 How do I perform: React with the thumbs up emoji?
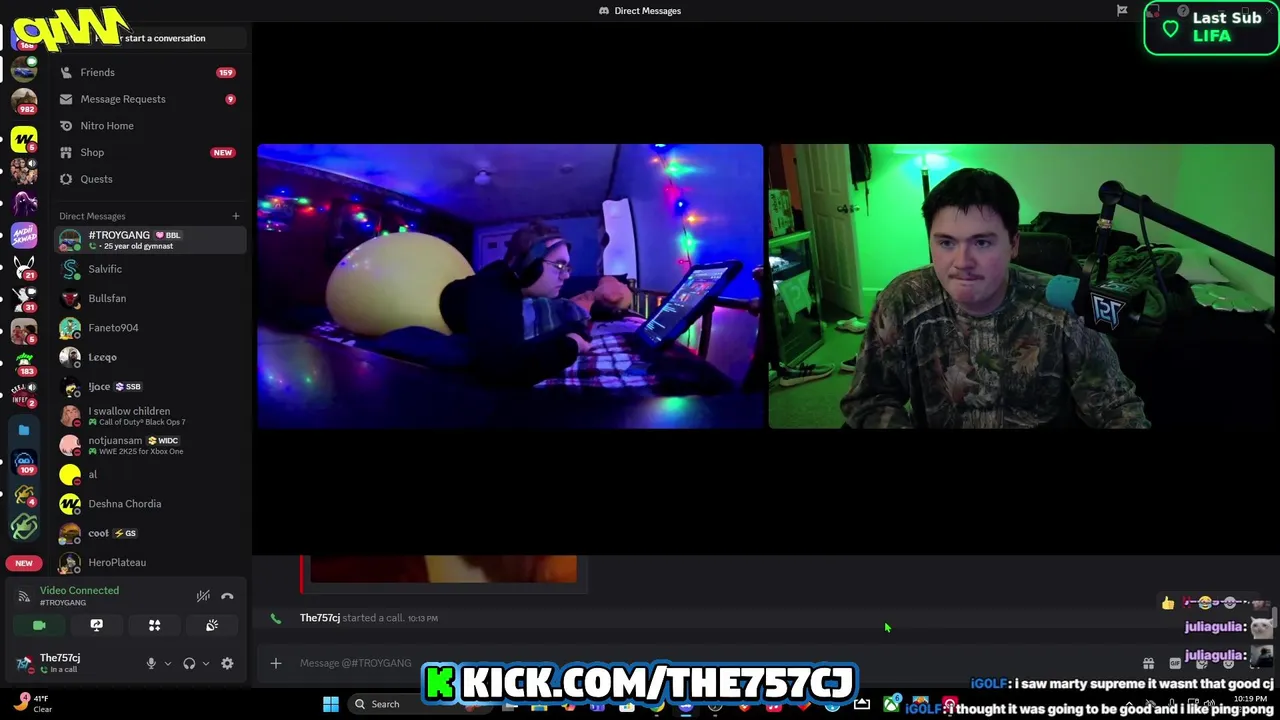point(1167,603)
